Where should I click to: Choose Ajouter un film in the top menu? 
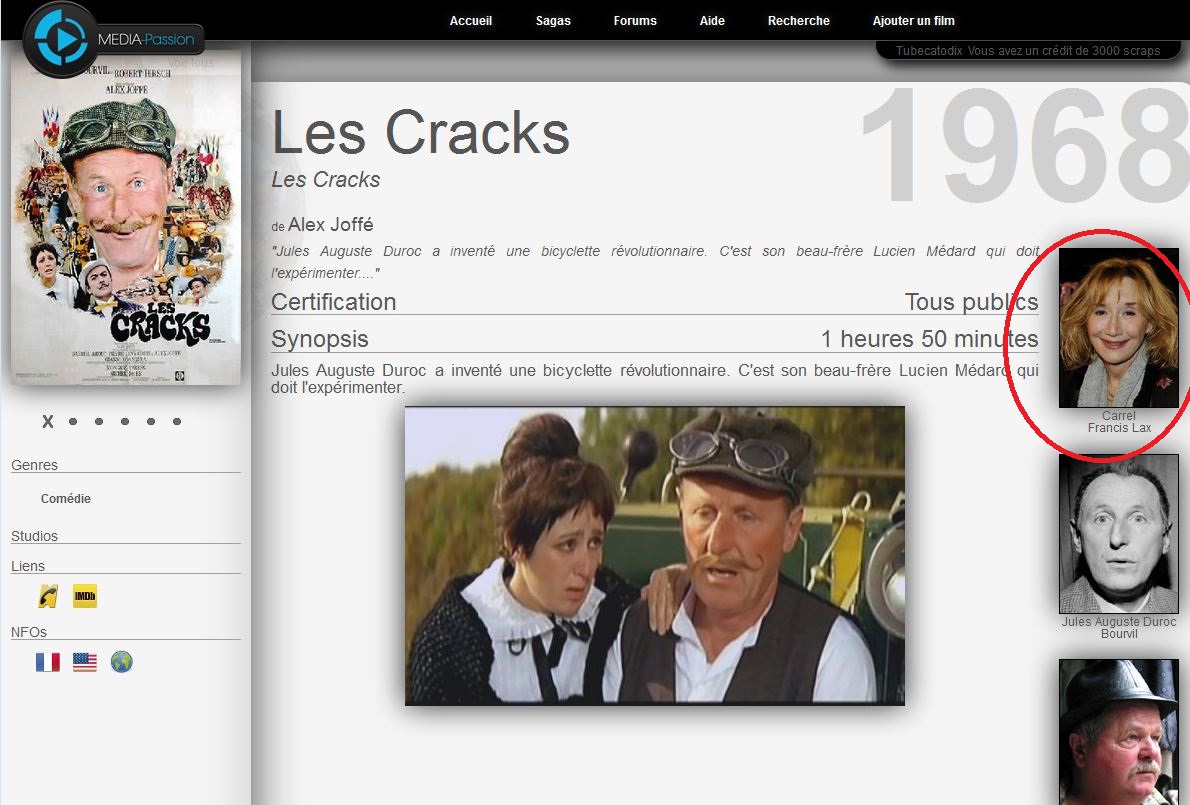coord(914,20)
